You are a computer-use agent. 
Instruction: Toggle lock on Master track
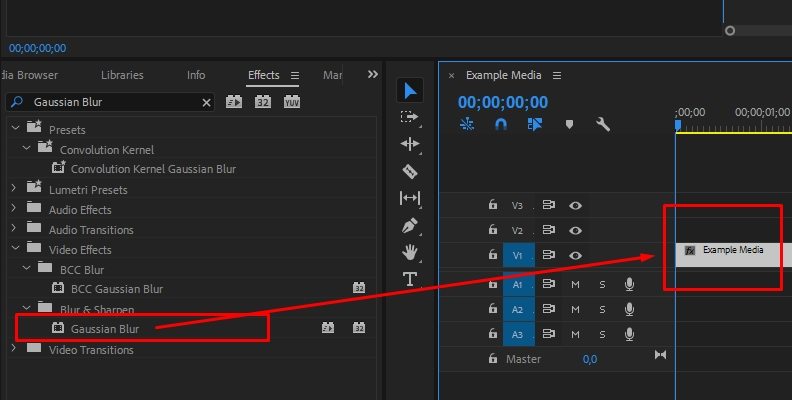point(492,359)
